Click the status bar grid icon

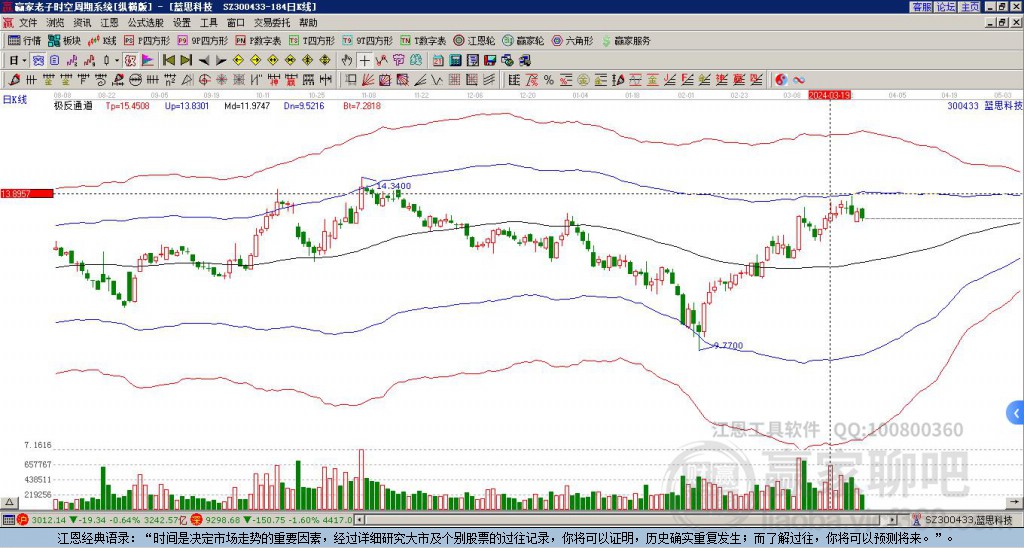pyautogui.click(x=8, y=520)
